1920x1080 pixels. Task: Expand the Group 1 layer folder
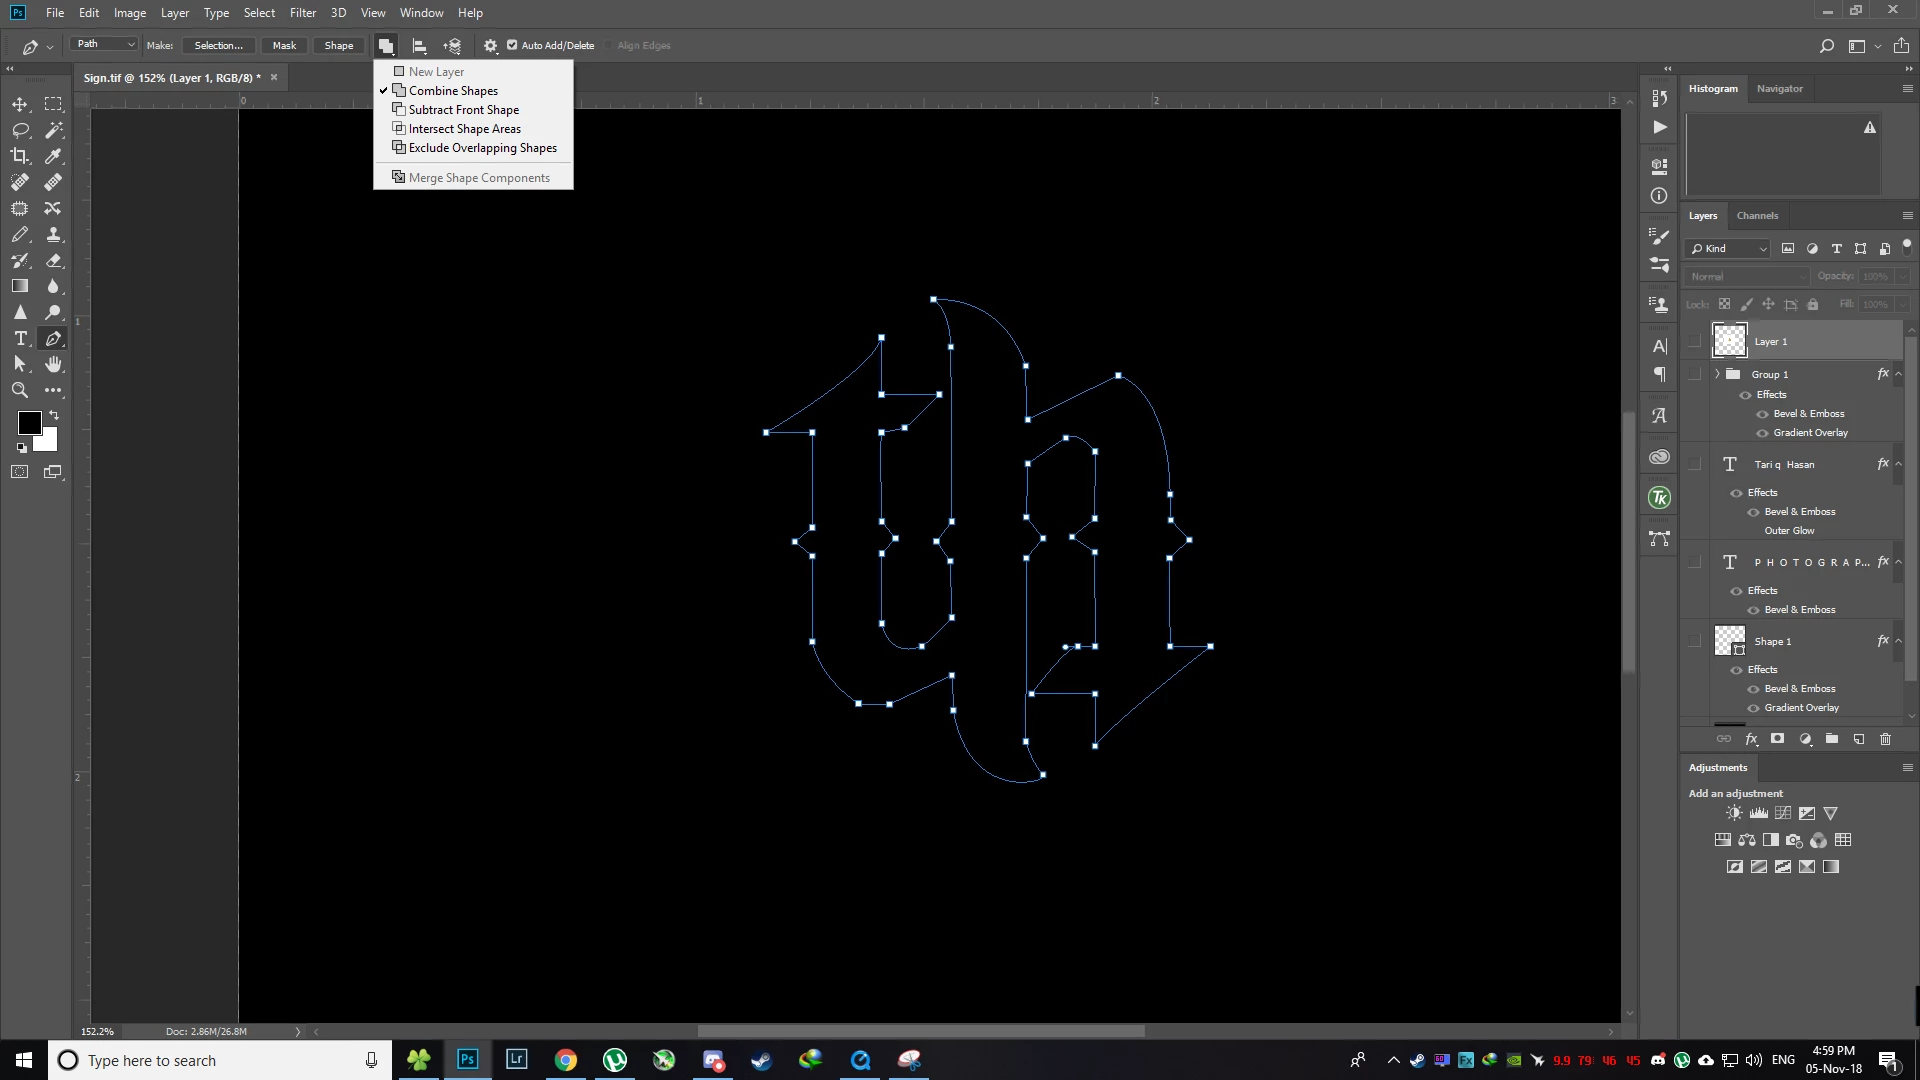1717,374
